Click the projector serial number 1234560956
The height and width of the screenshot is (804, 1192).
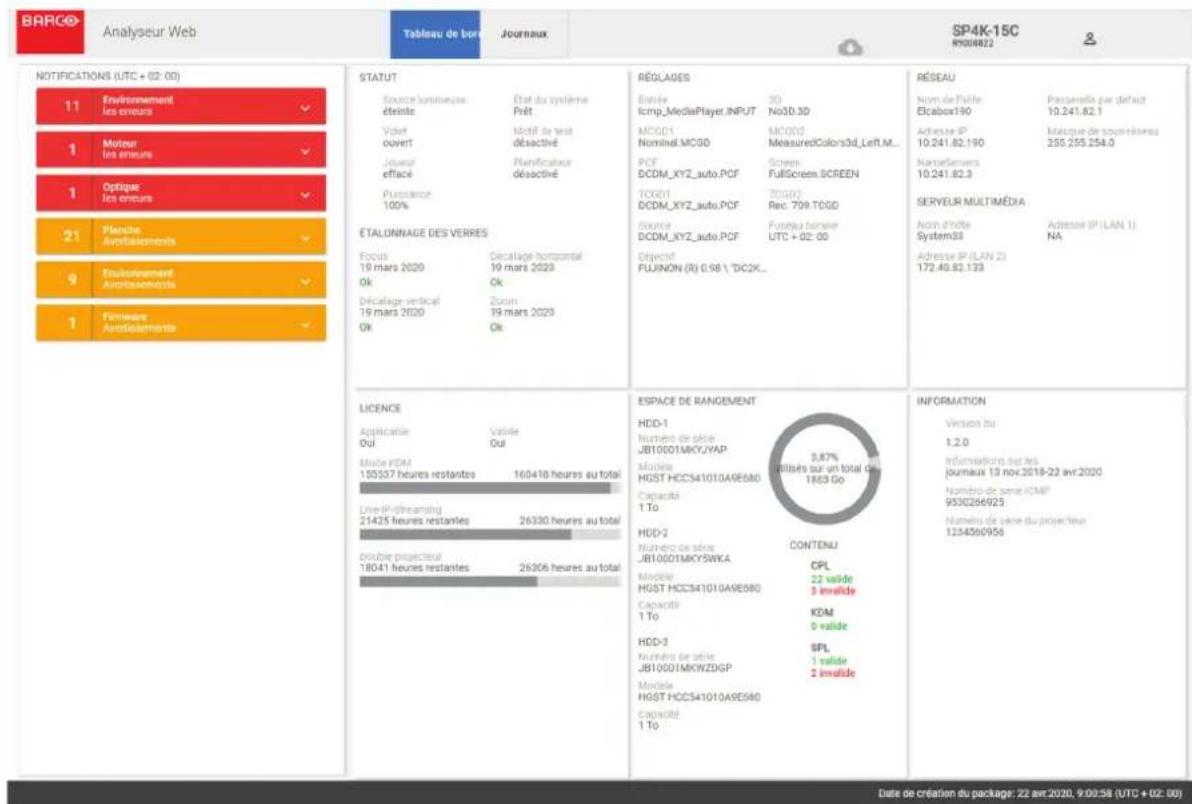coord(975,533)
